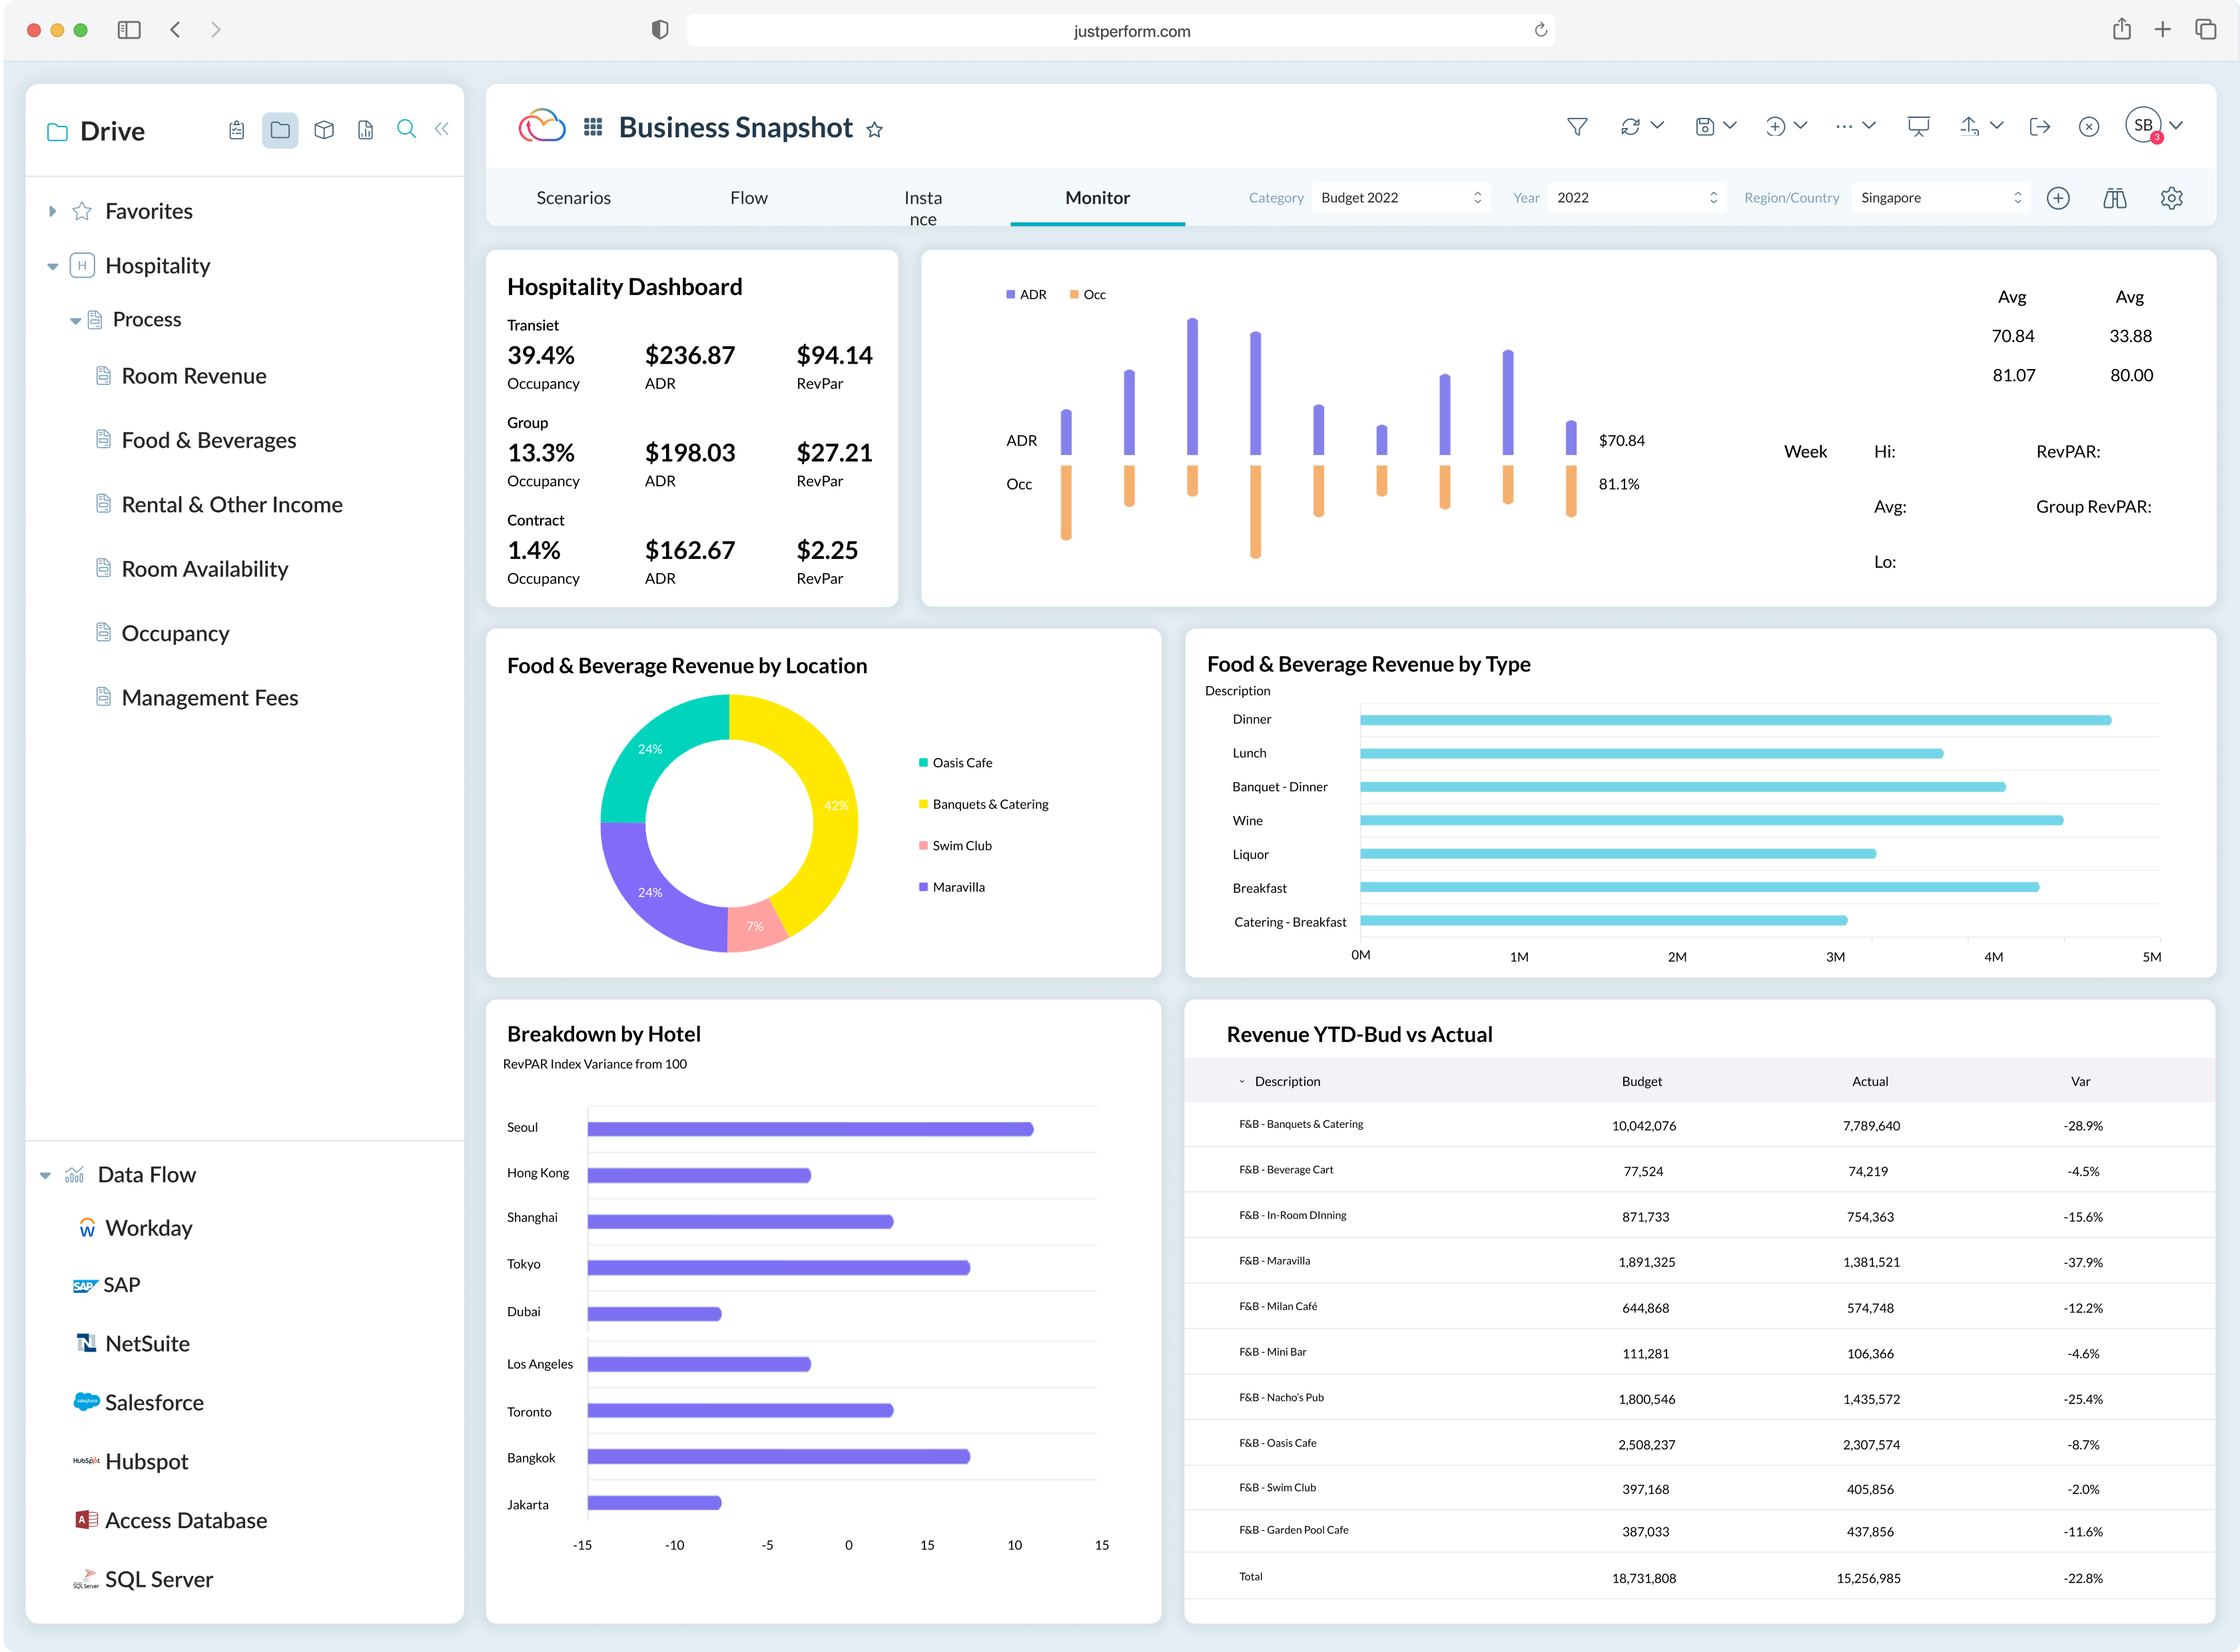The image size is (2240, 1652).
Task: Favorite Business Snapshot with star icon
Action: (x=874, y=130)
